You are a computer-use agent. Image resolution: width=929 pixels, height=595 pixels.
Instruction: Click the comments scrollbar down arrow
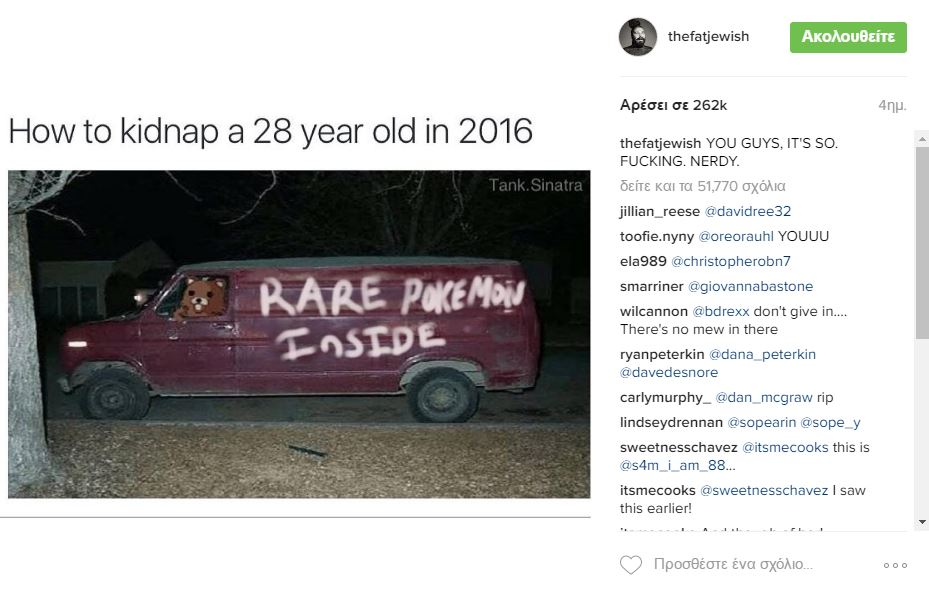tap(922, 522)
